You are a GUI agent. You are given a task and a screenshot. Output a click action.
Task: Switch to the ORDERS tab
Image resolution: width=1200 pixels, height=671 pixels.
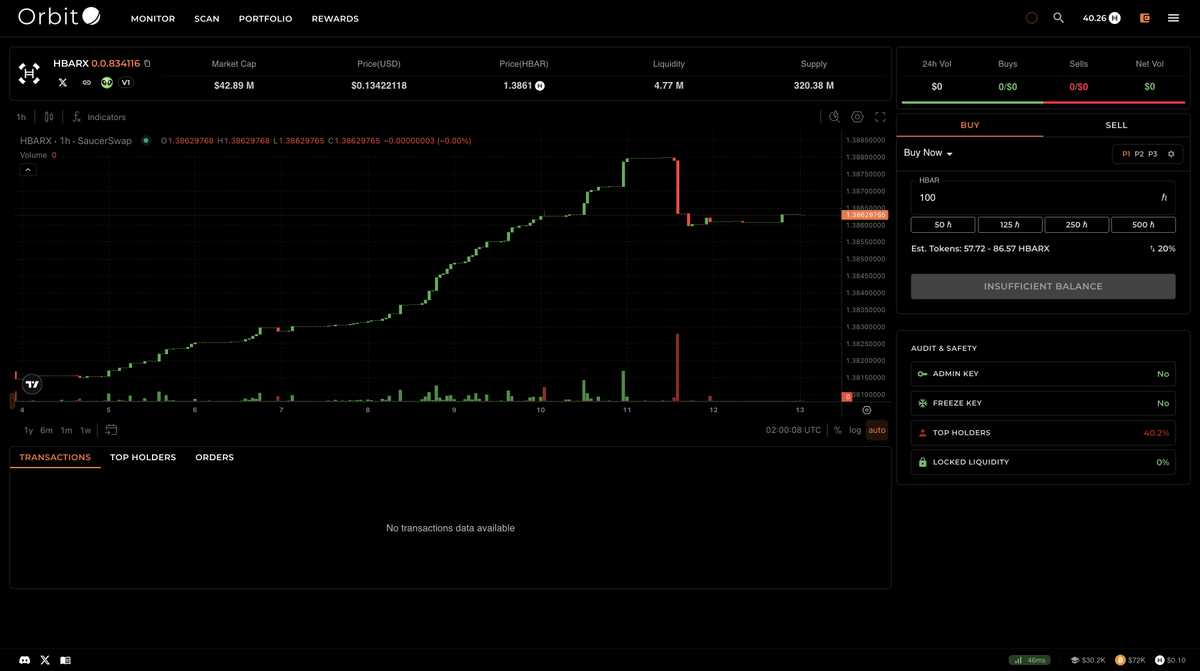(214, 457)
